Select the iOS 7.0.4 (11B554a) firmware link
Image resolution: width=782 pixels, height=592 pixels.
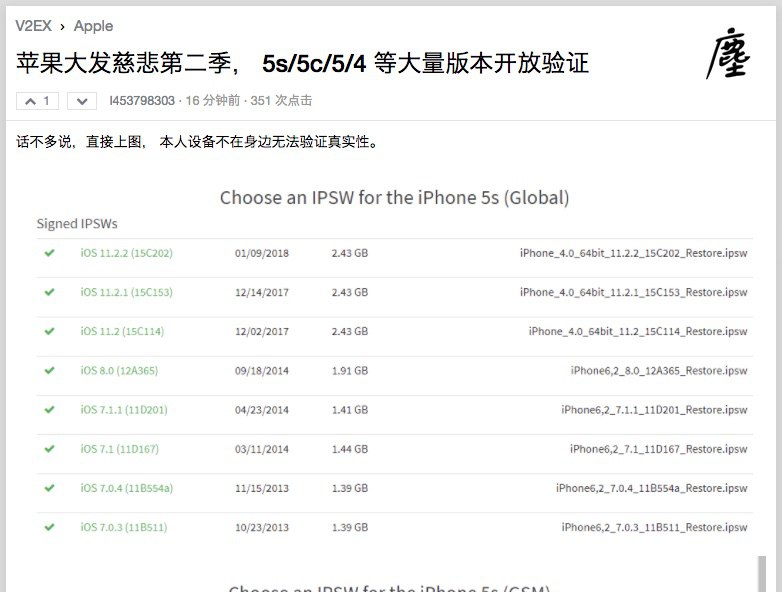tap(127, 488)
